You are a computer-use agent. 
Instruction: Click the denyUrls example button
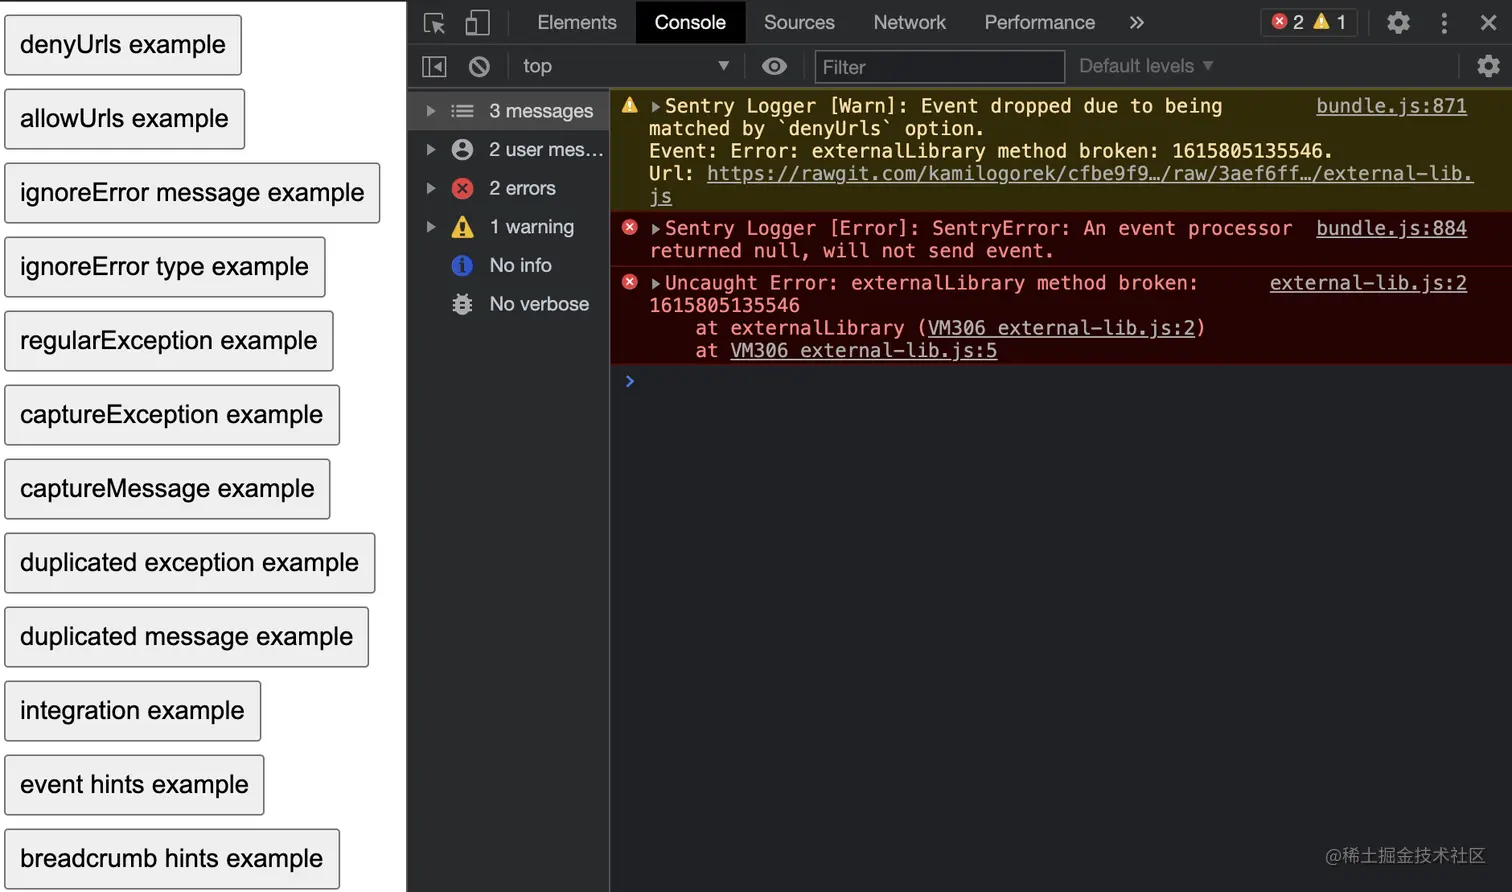pyautogui.click(x=123, y=45)
